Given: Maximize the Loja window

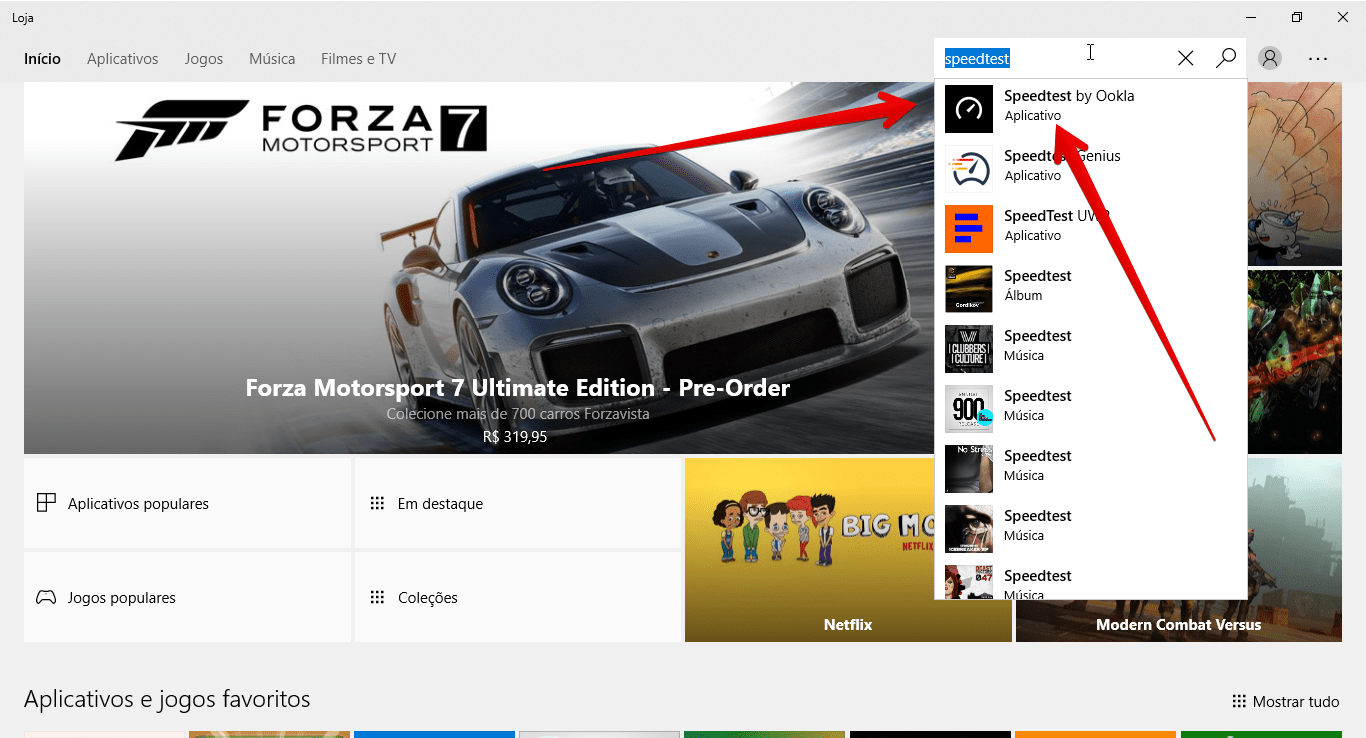Looking at the screenshot, I should click(1297, 17).
